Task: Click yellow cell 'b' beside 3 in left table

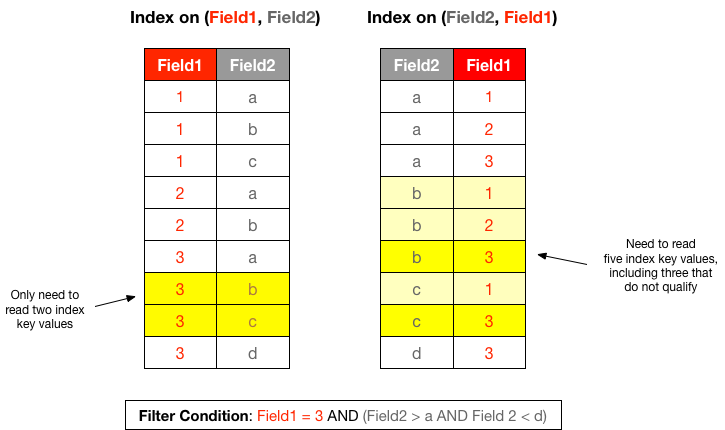Action: pos(253,289)
